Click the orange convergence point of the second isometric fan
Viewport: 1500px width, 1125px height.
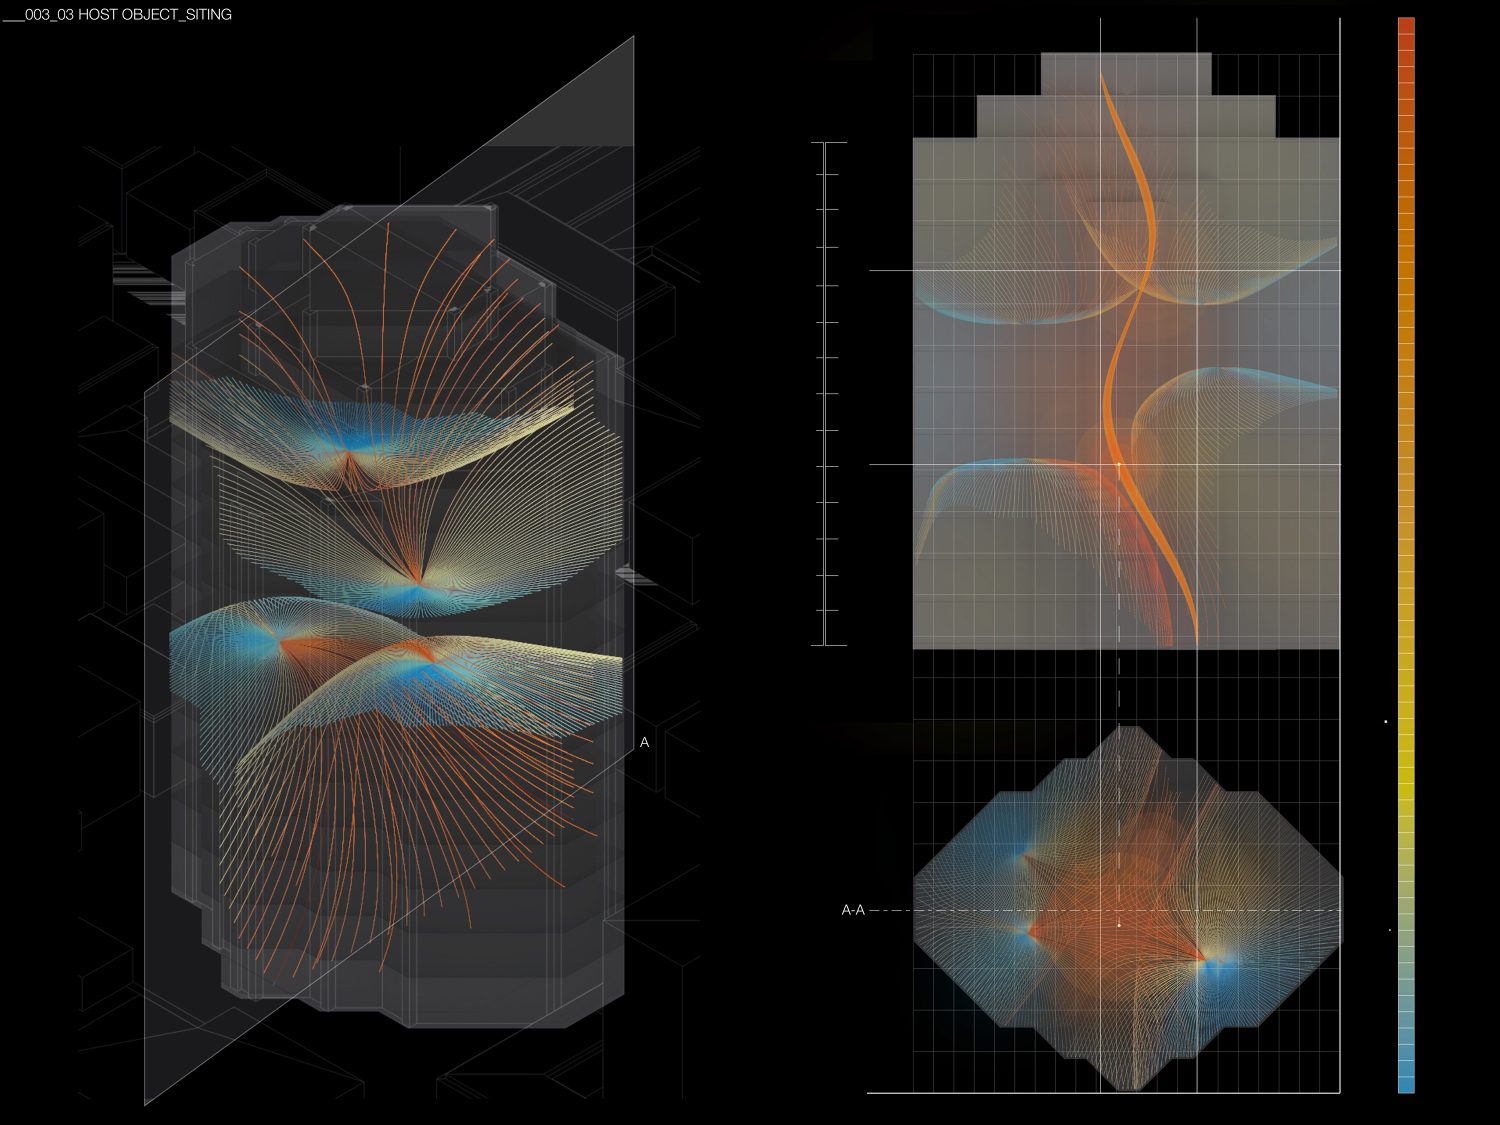pyautogui.click(x=418, y=581)
